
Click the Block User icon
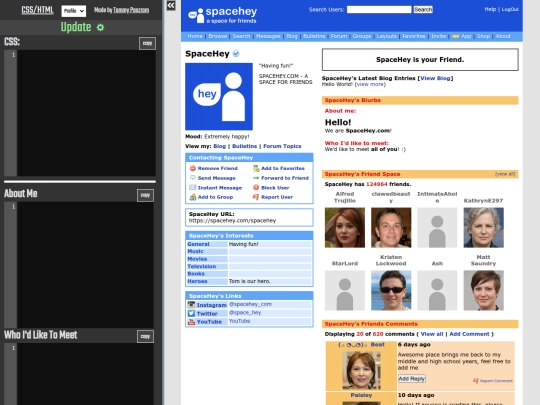[x=256, y=188]
